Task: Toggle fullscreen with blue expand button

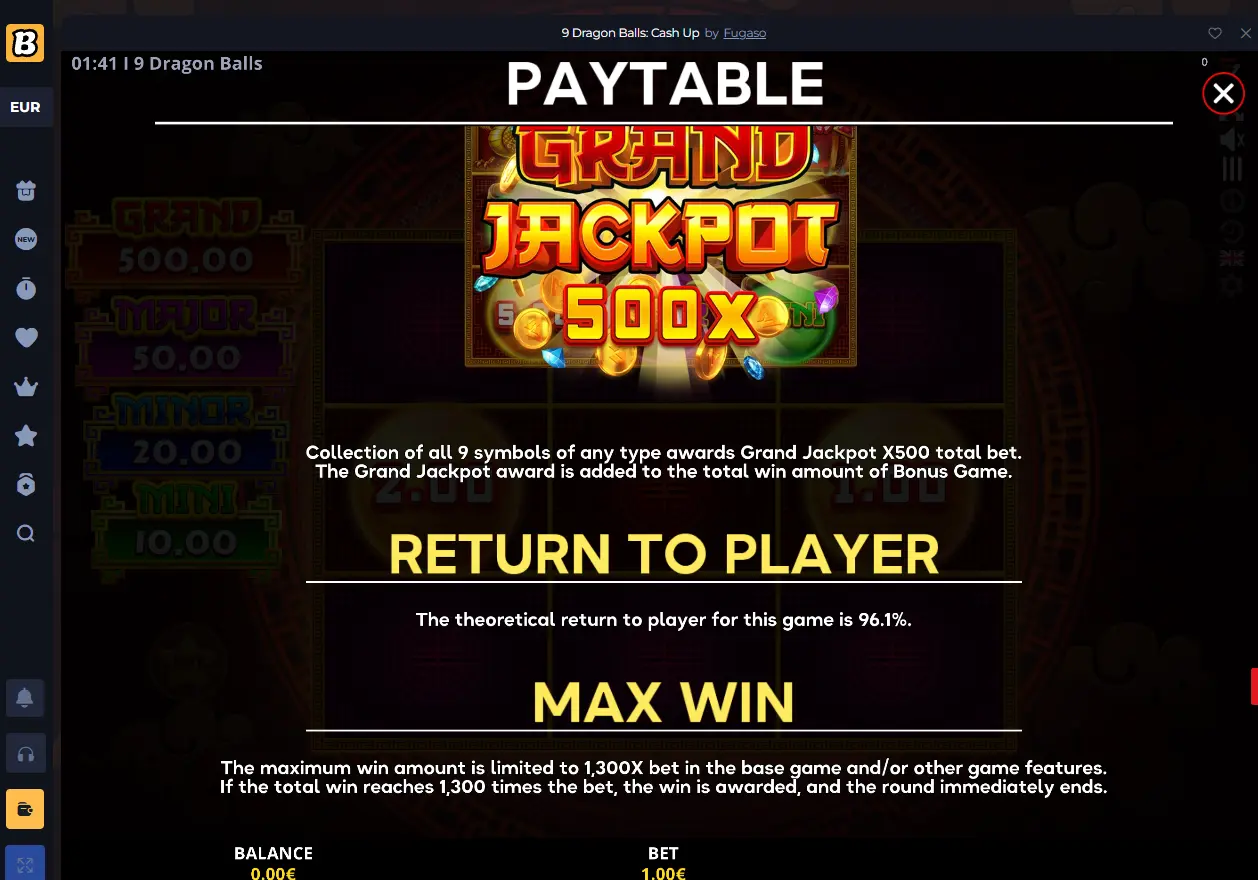Action: [x=25, y=863]
